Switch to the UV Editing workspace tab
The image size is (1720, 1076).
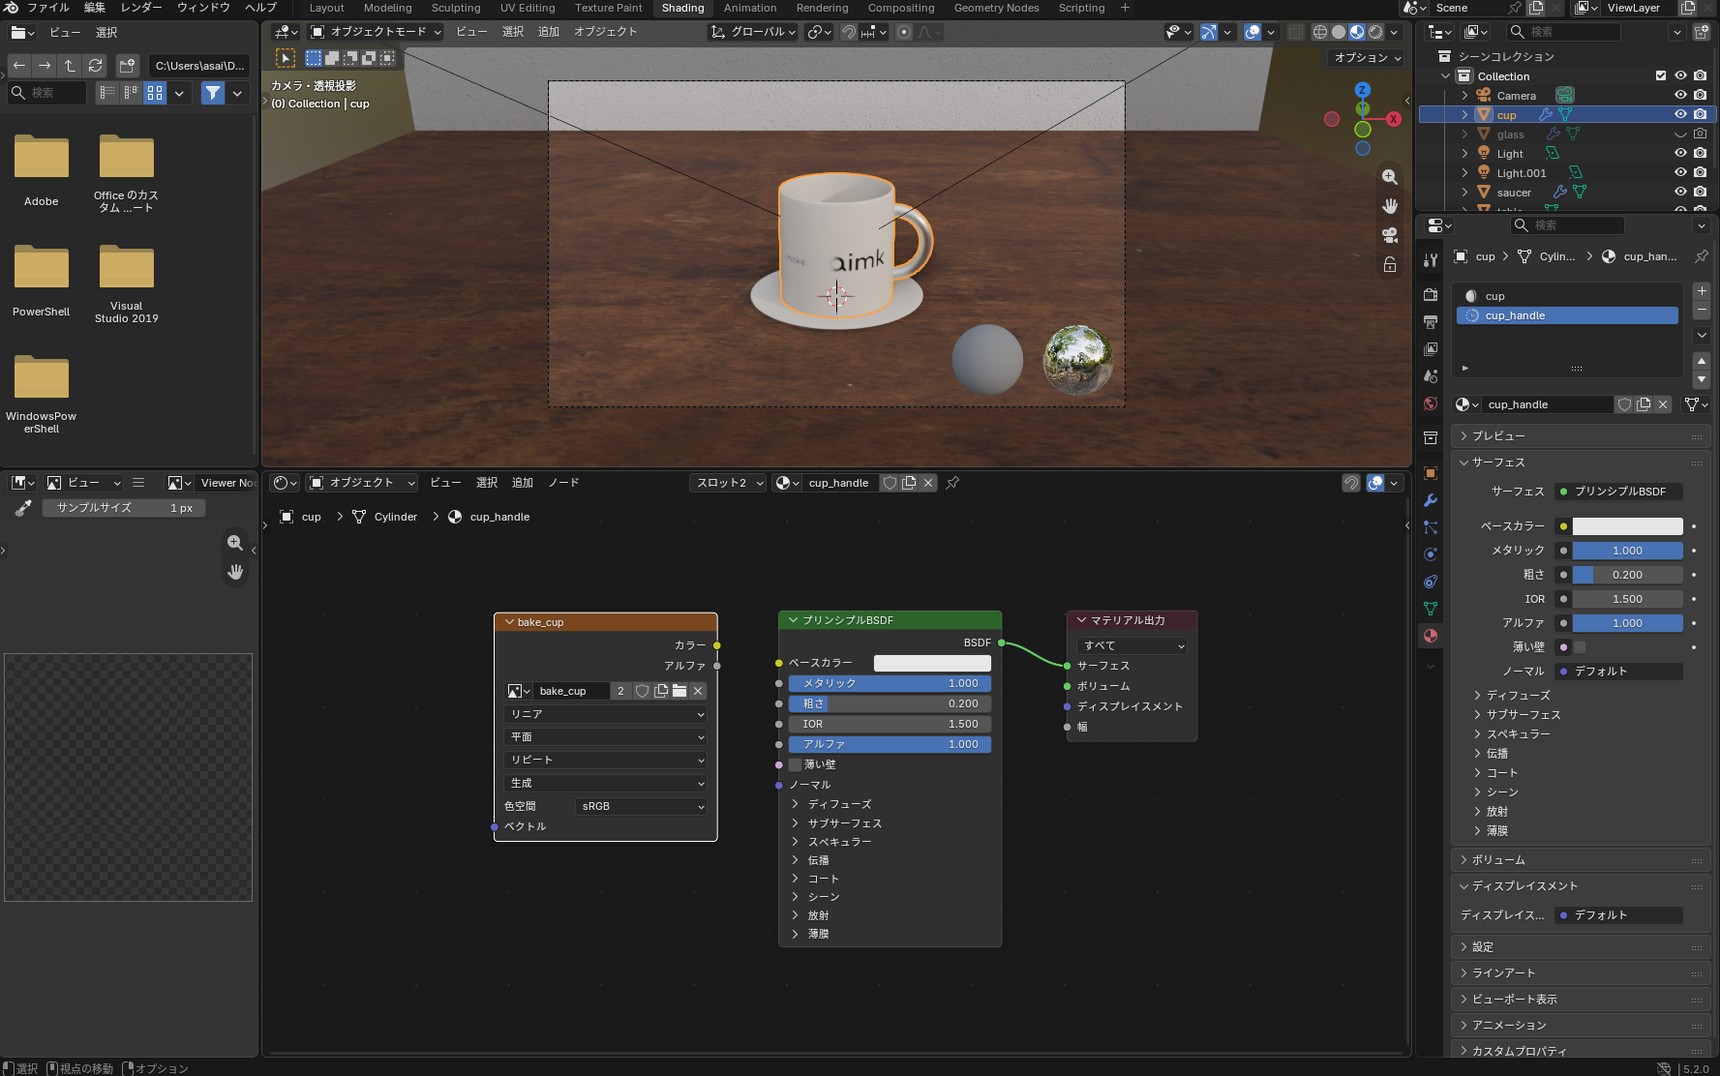(527, 8)
